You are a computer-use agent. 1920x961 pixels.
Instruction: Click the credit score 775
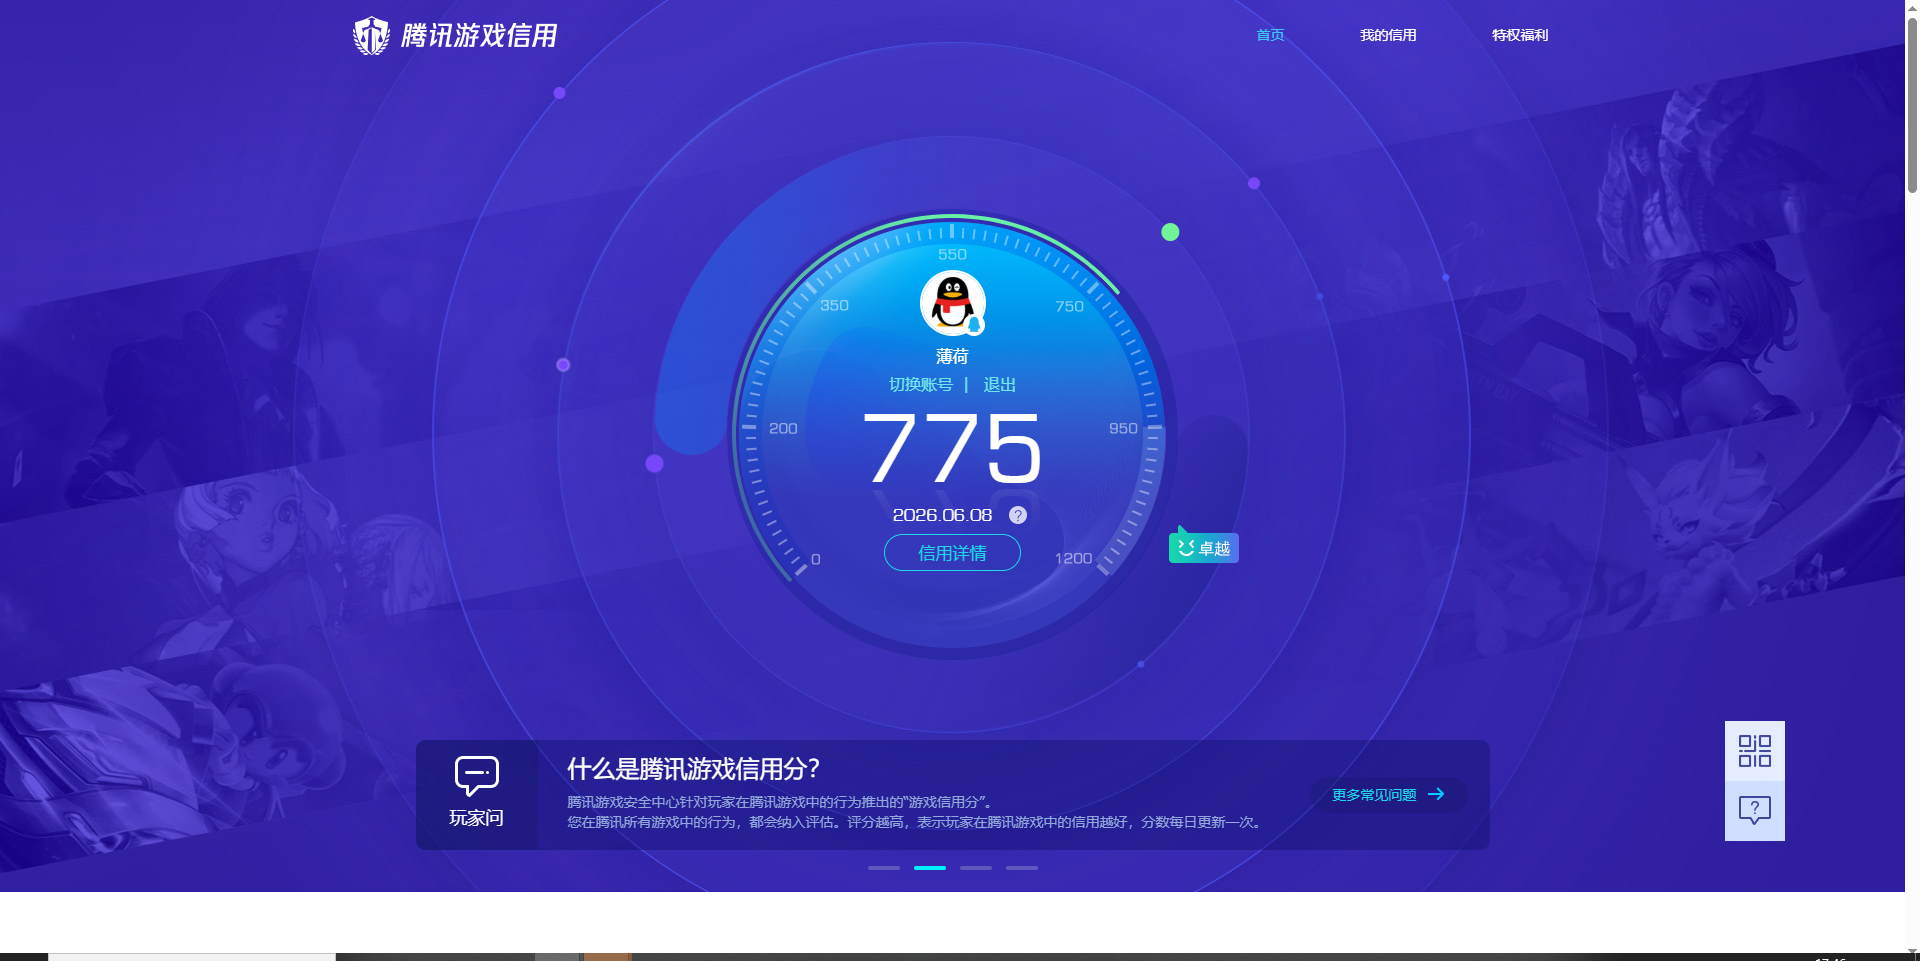(952, 449)
